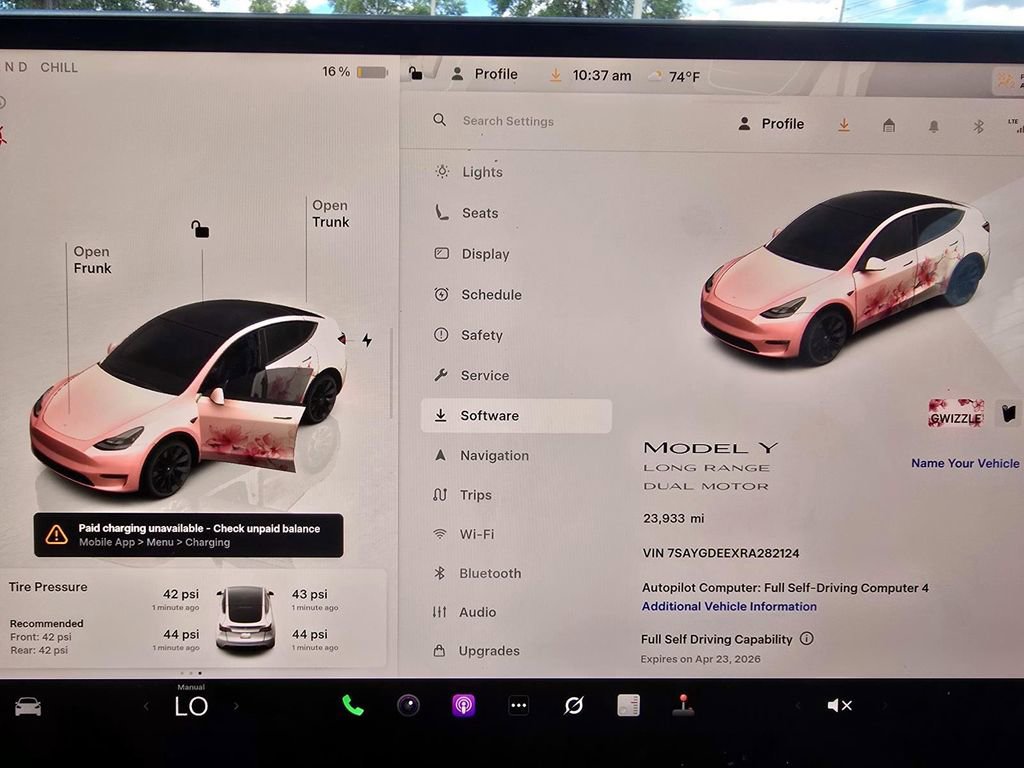
Task: Open the manual book app in dock
Action: pos(628,705)
